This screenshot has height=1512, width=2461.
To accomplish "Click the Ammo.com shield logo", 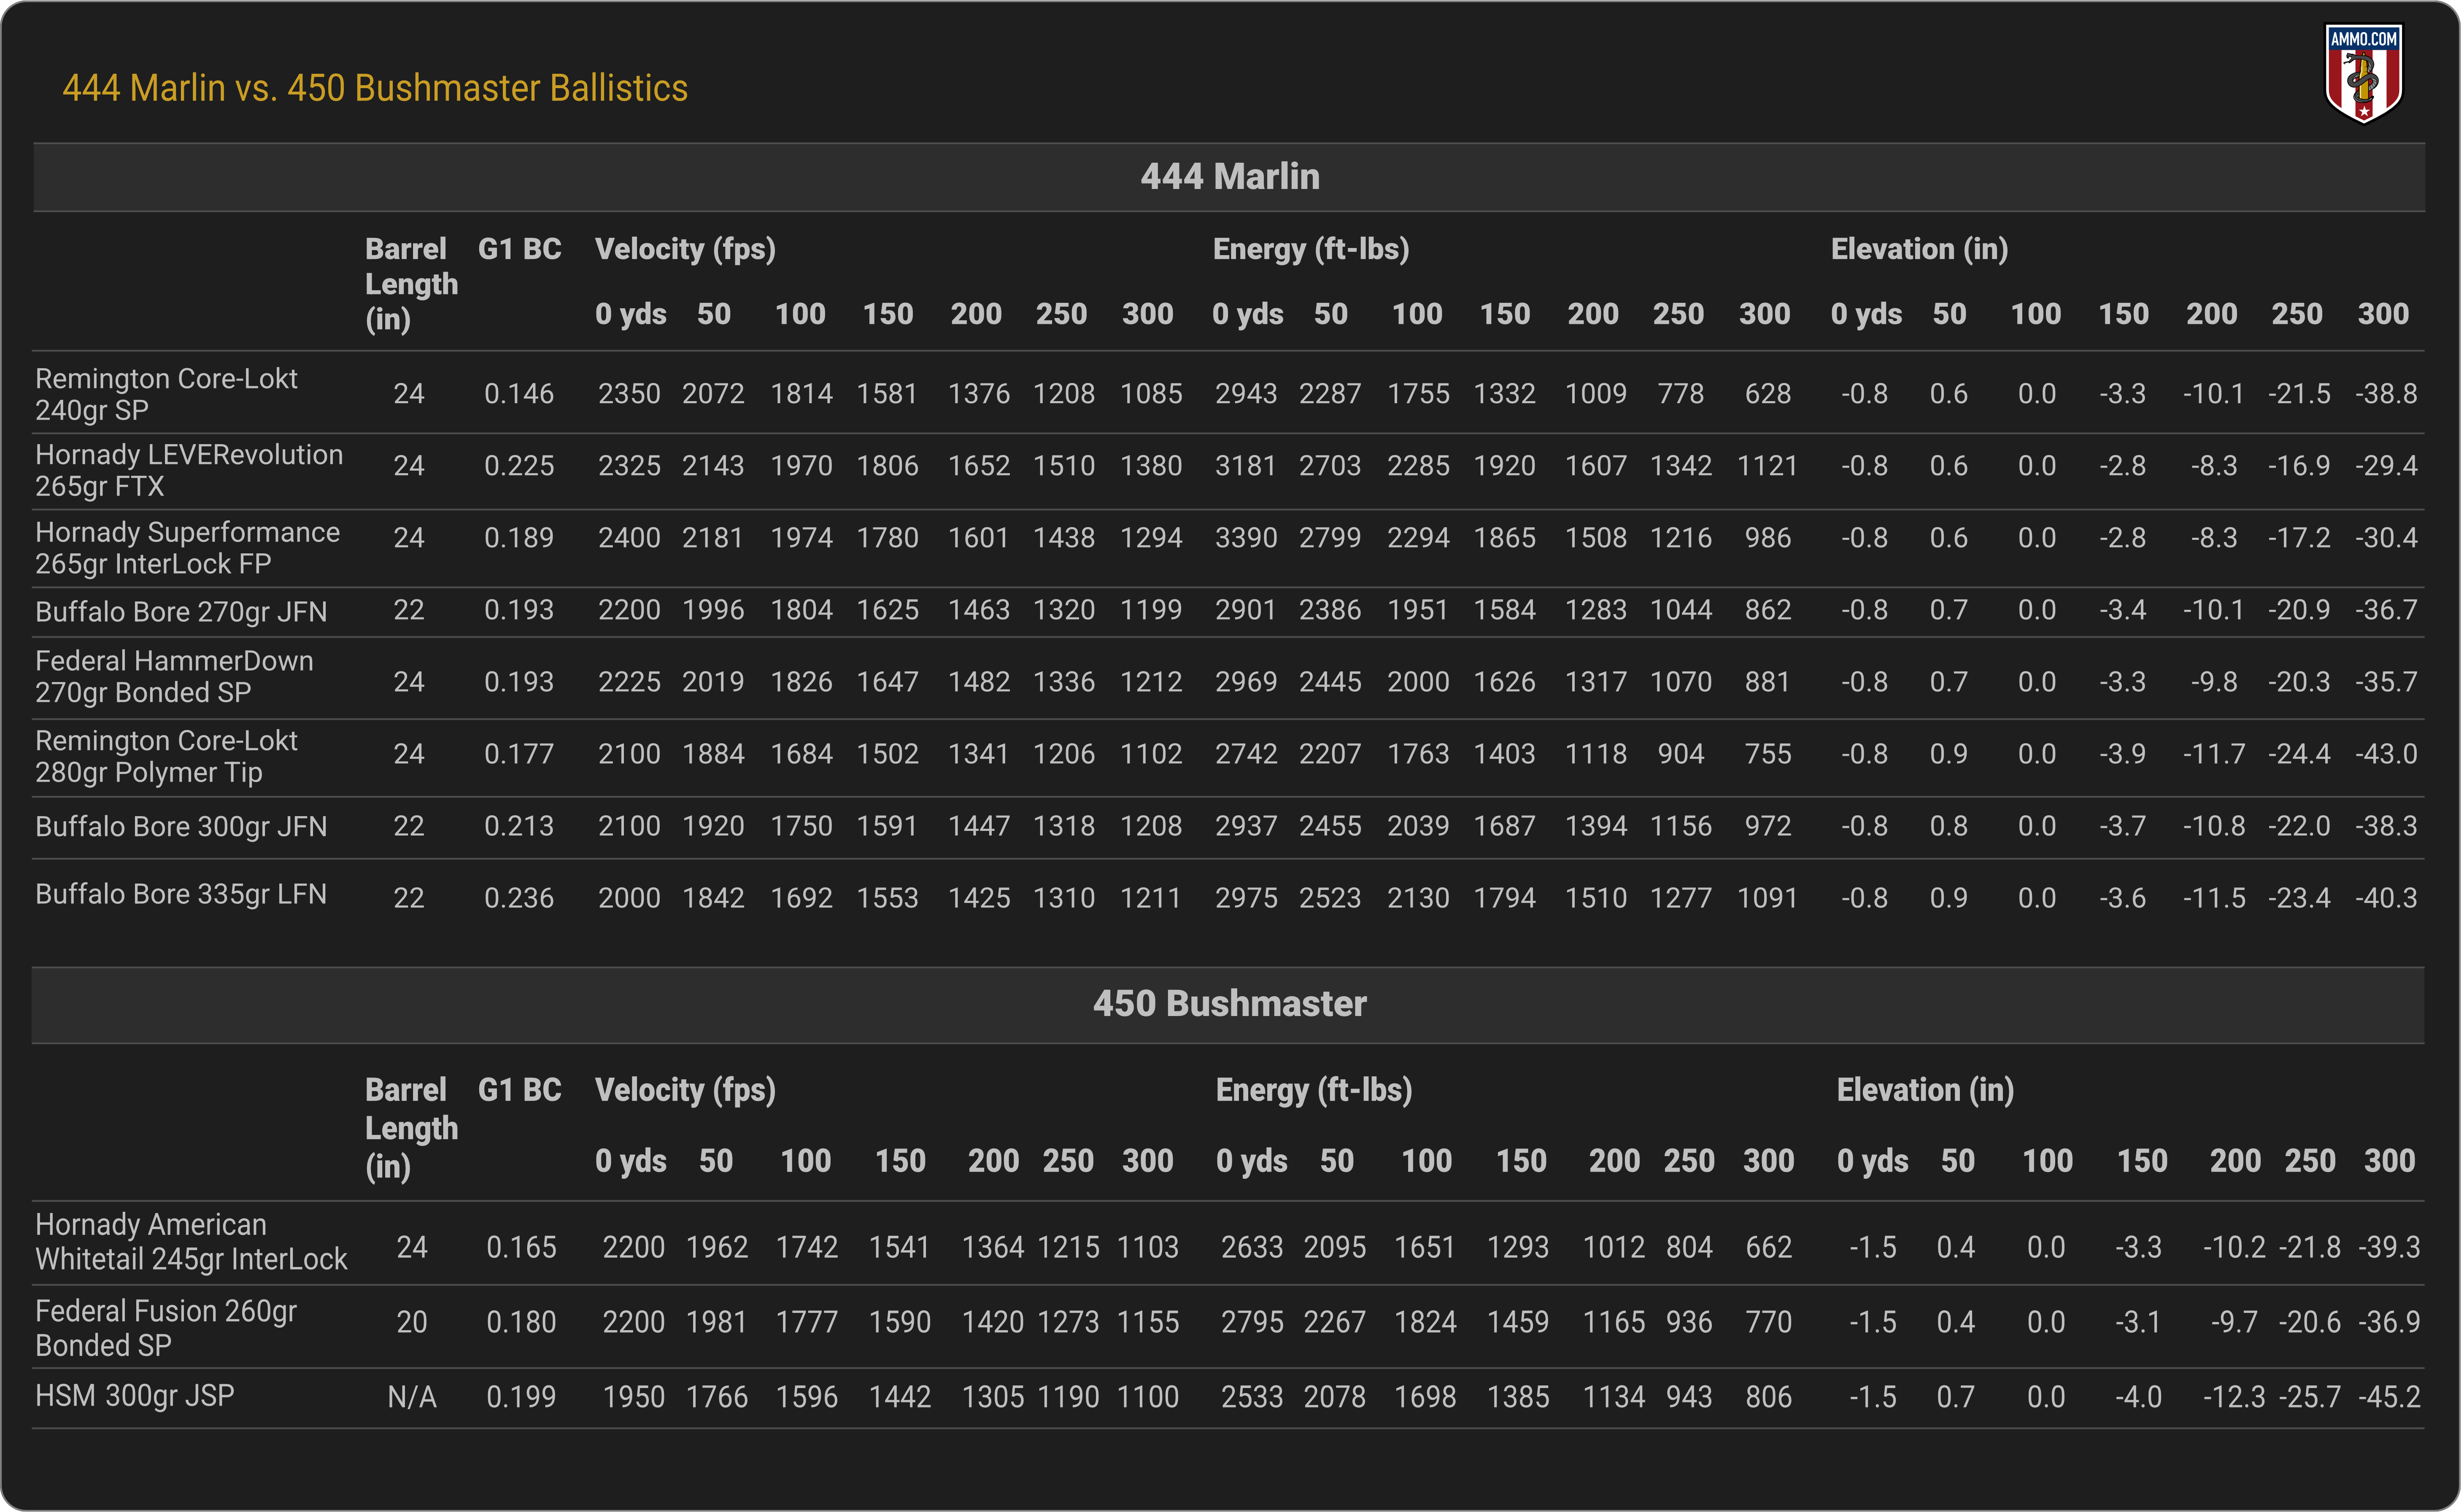I will coord(2363,74).
